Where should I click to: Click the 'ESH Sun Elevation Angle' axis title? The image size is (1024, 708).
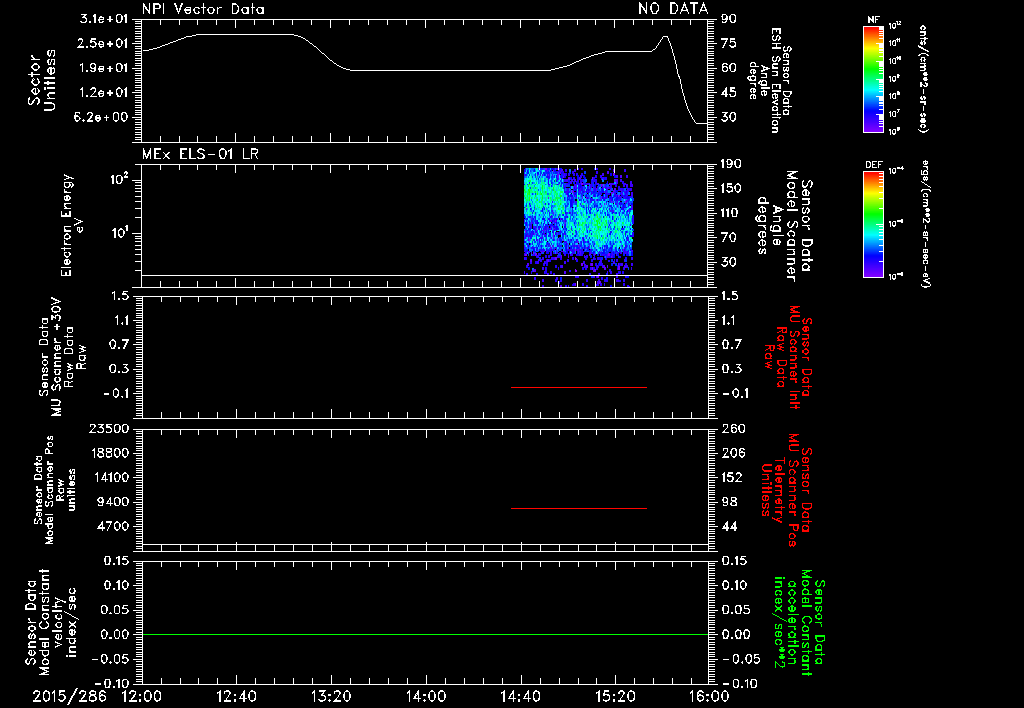point(769,80)
